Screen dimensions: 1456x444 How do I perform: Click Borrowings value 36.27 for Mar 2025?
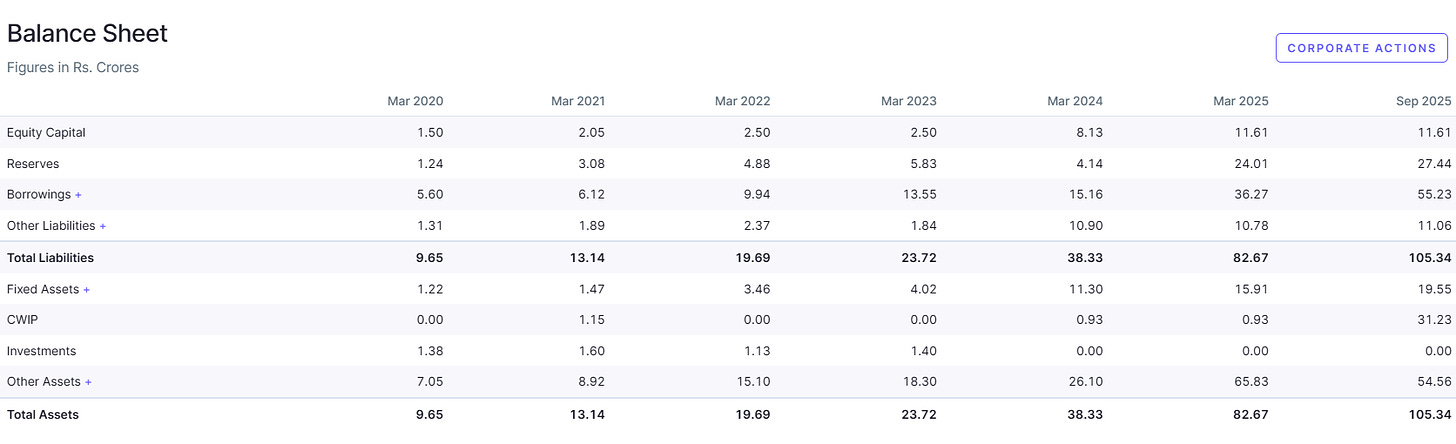click(1251, 195)
